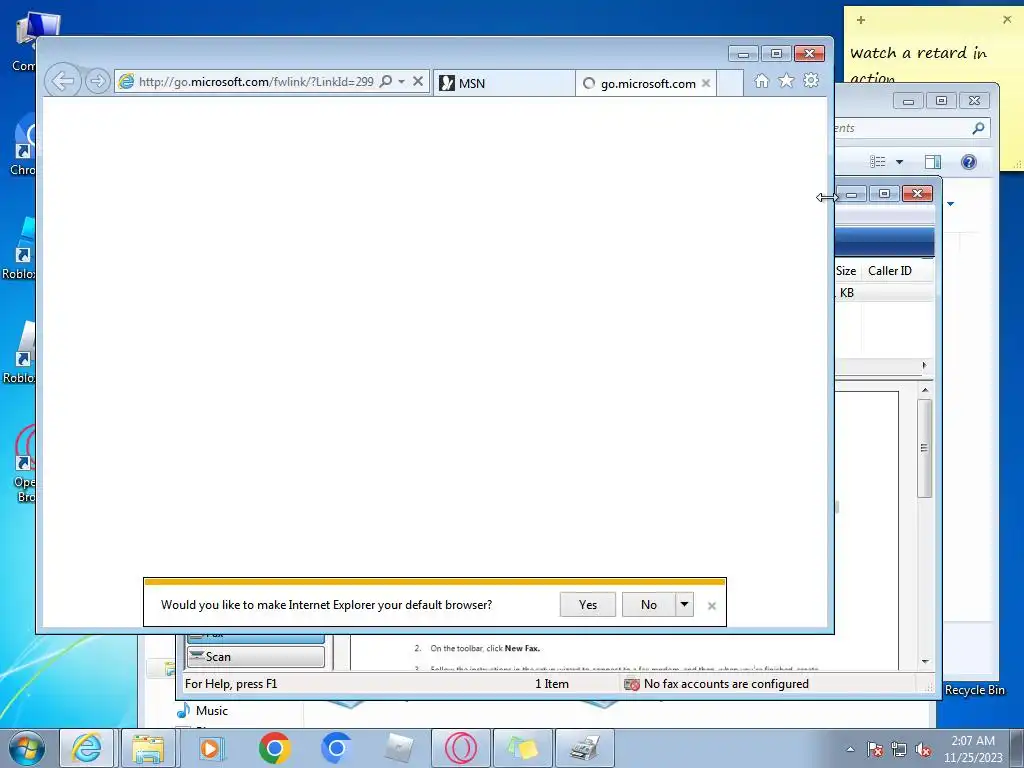
Task: Go forward with Internet Explorer's forward arrow
Action: click(x=97, y=82)
